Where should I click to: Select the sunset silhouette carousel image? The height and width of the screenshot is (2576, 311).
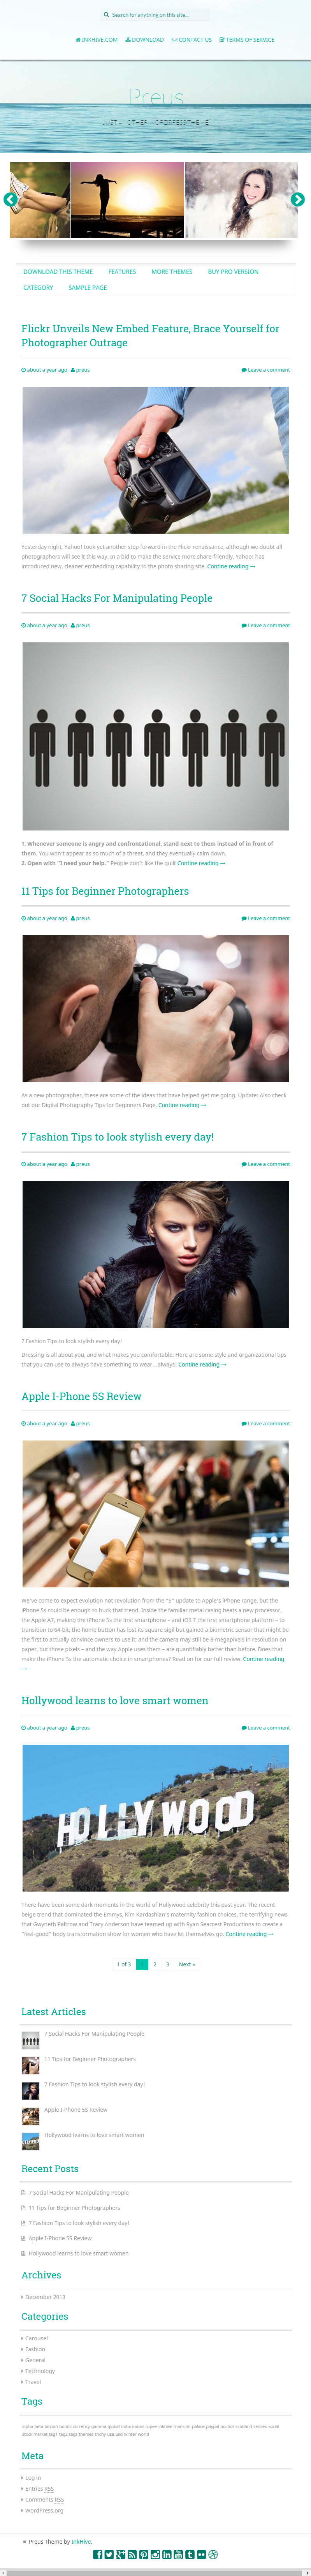[x=128, y=200]
